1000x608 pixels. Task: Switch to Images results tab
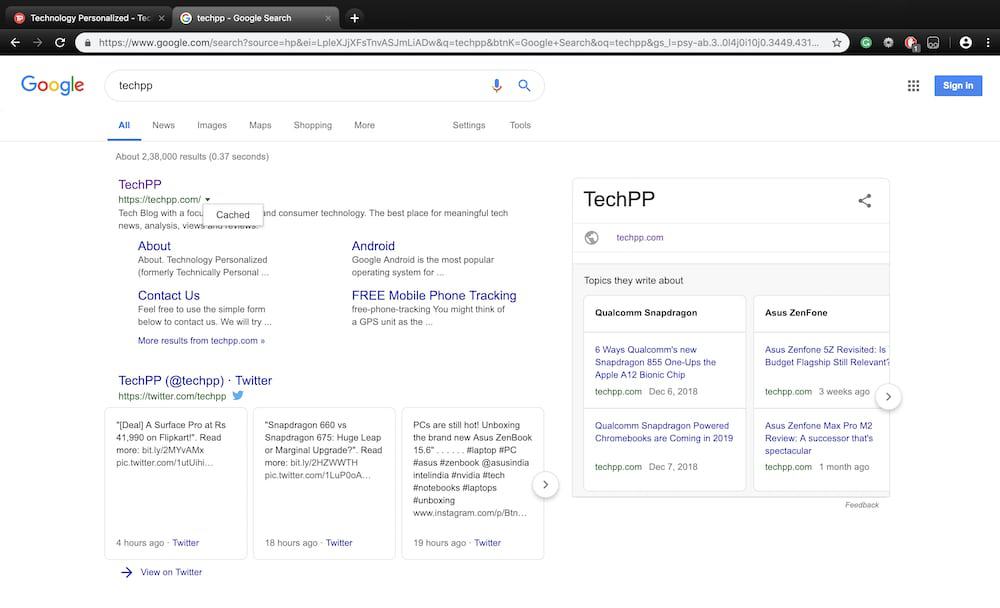[x=212, y=125]
